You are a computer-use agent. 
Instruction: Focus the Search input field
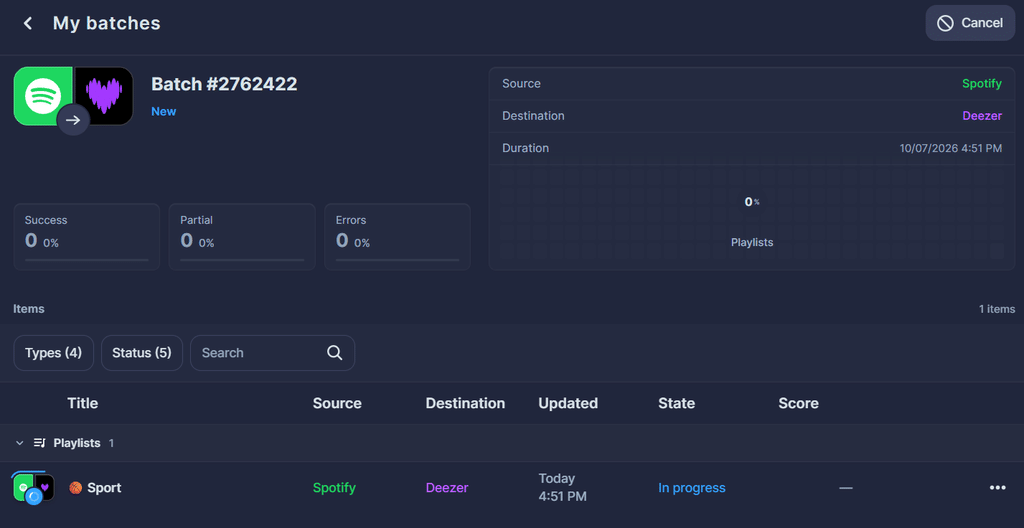point(272,353)
